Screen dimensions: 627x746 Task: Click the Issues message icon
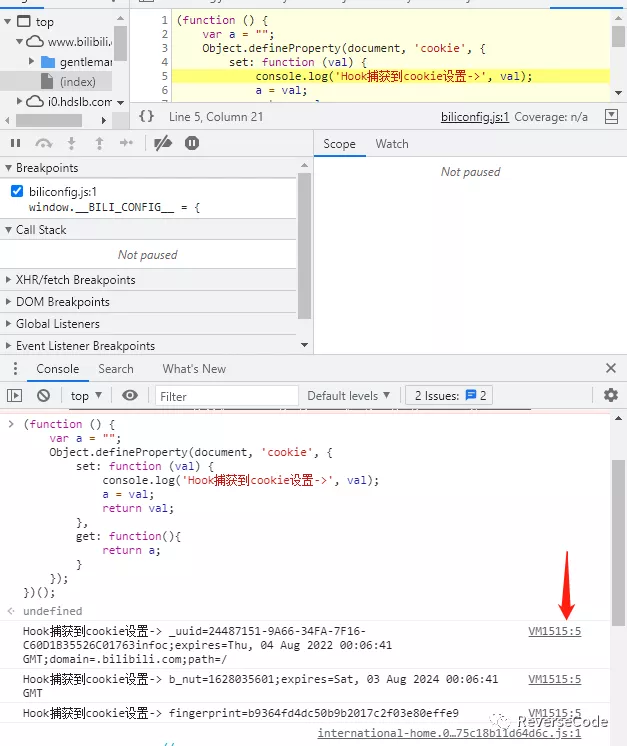tap(470, 395)
